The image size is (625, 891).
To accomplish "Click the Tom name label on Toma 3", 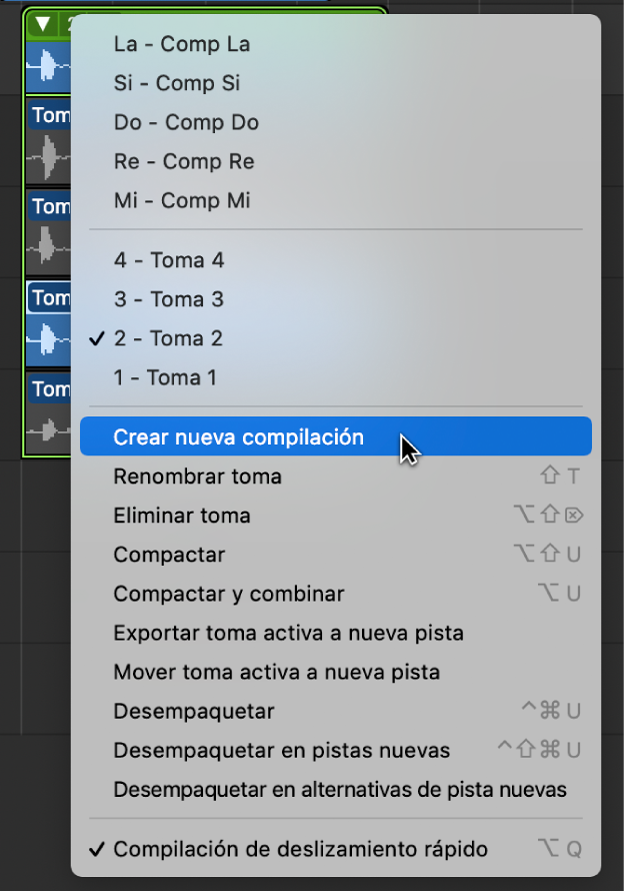I will point(49,207).
